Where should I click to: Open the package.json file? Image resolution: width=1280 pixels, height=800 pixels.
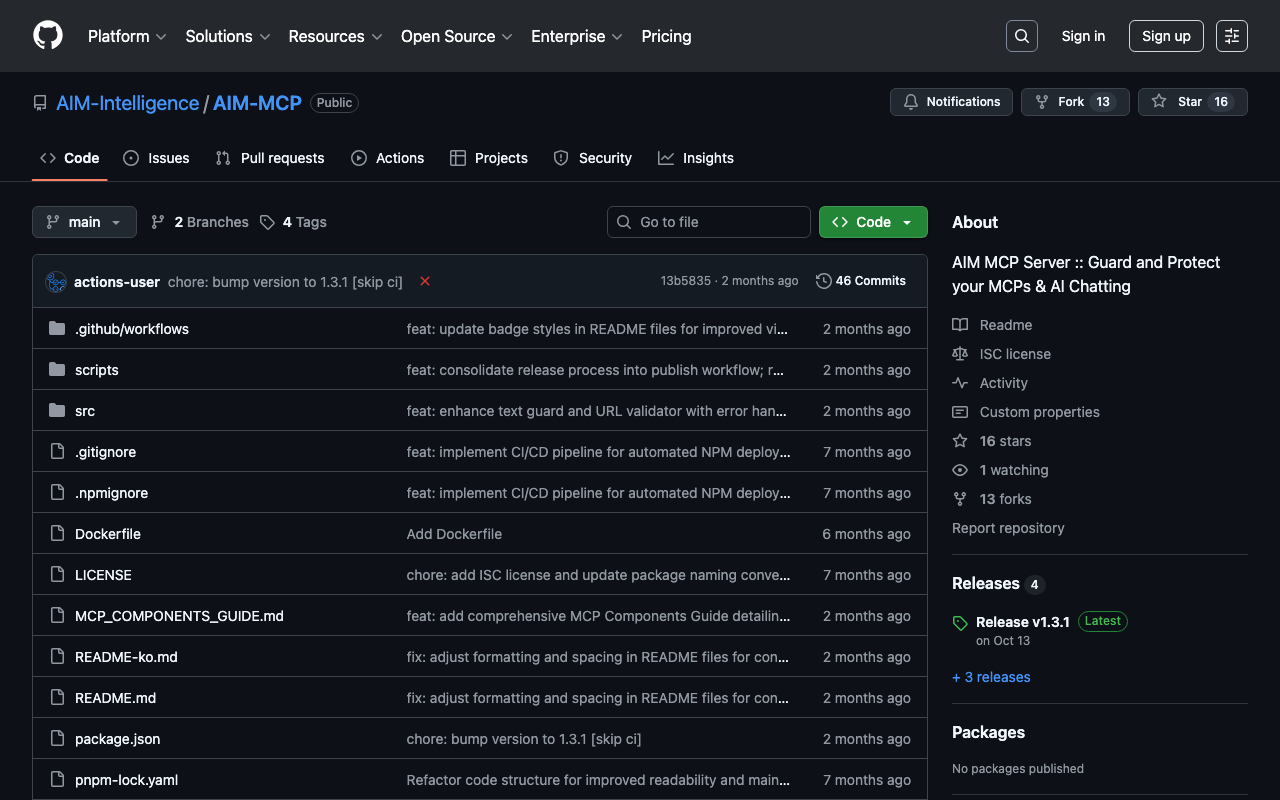117,739
